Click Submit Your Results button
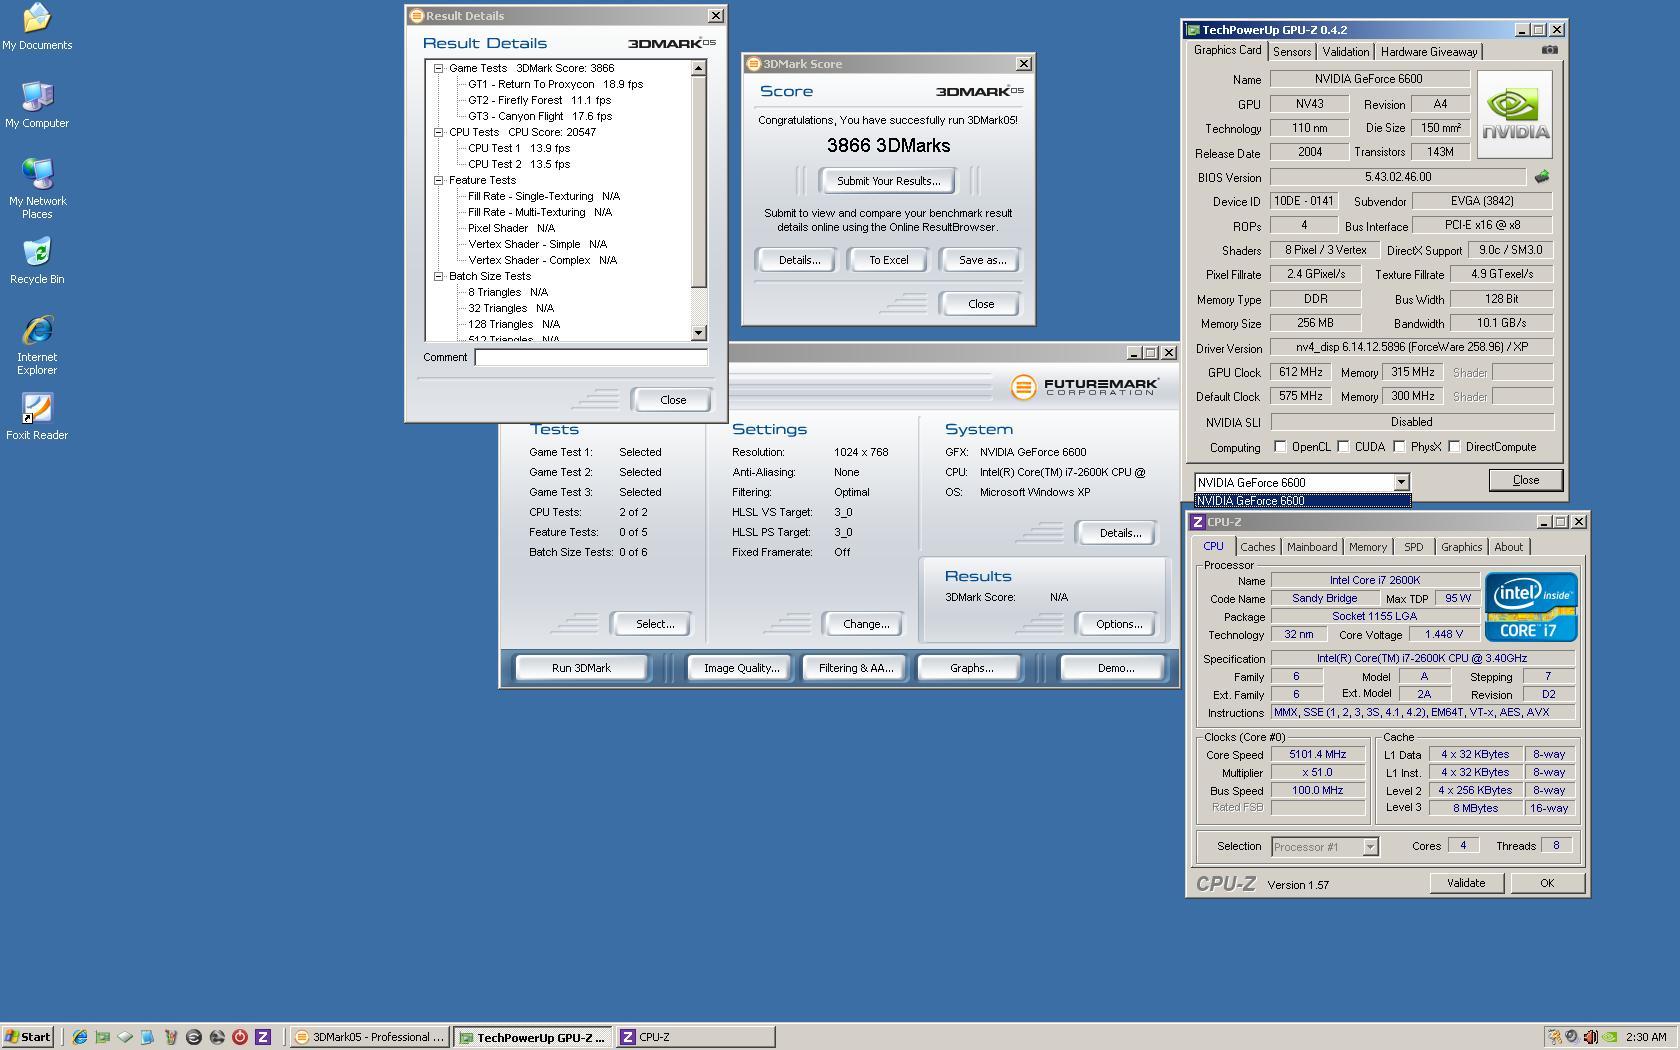Image resolution: width=1680 pixels, height=1050 pixels. click(x=888, y=181)
